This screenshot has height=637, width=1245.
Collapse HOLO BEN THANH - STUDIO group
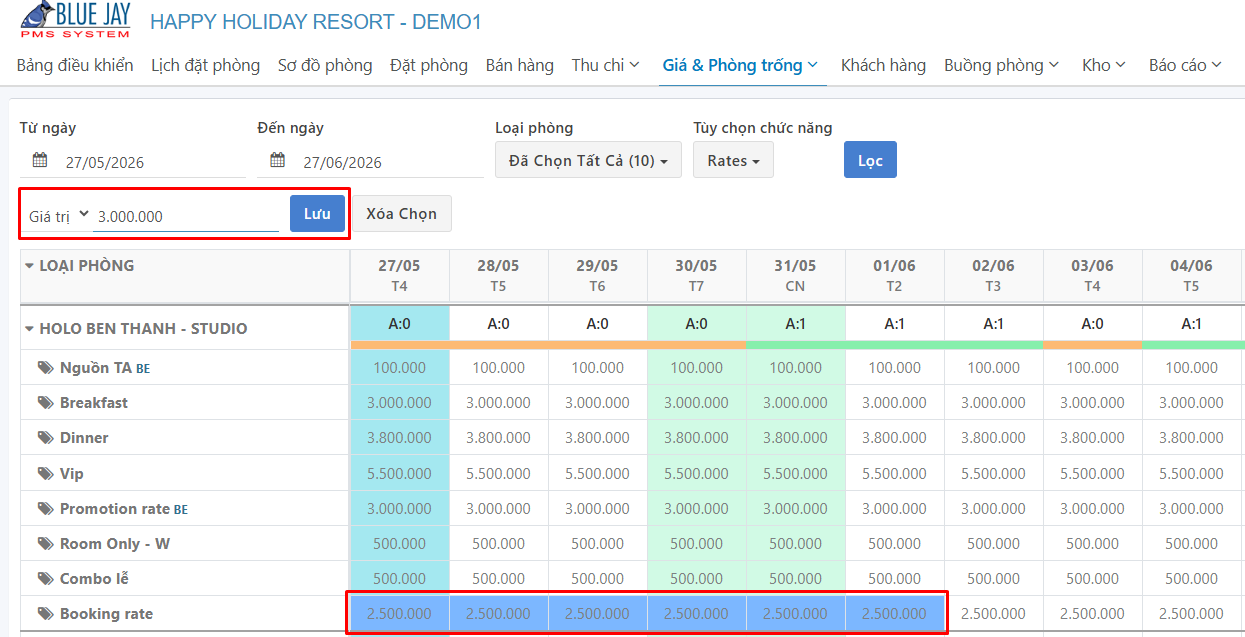(29, 328)
